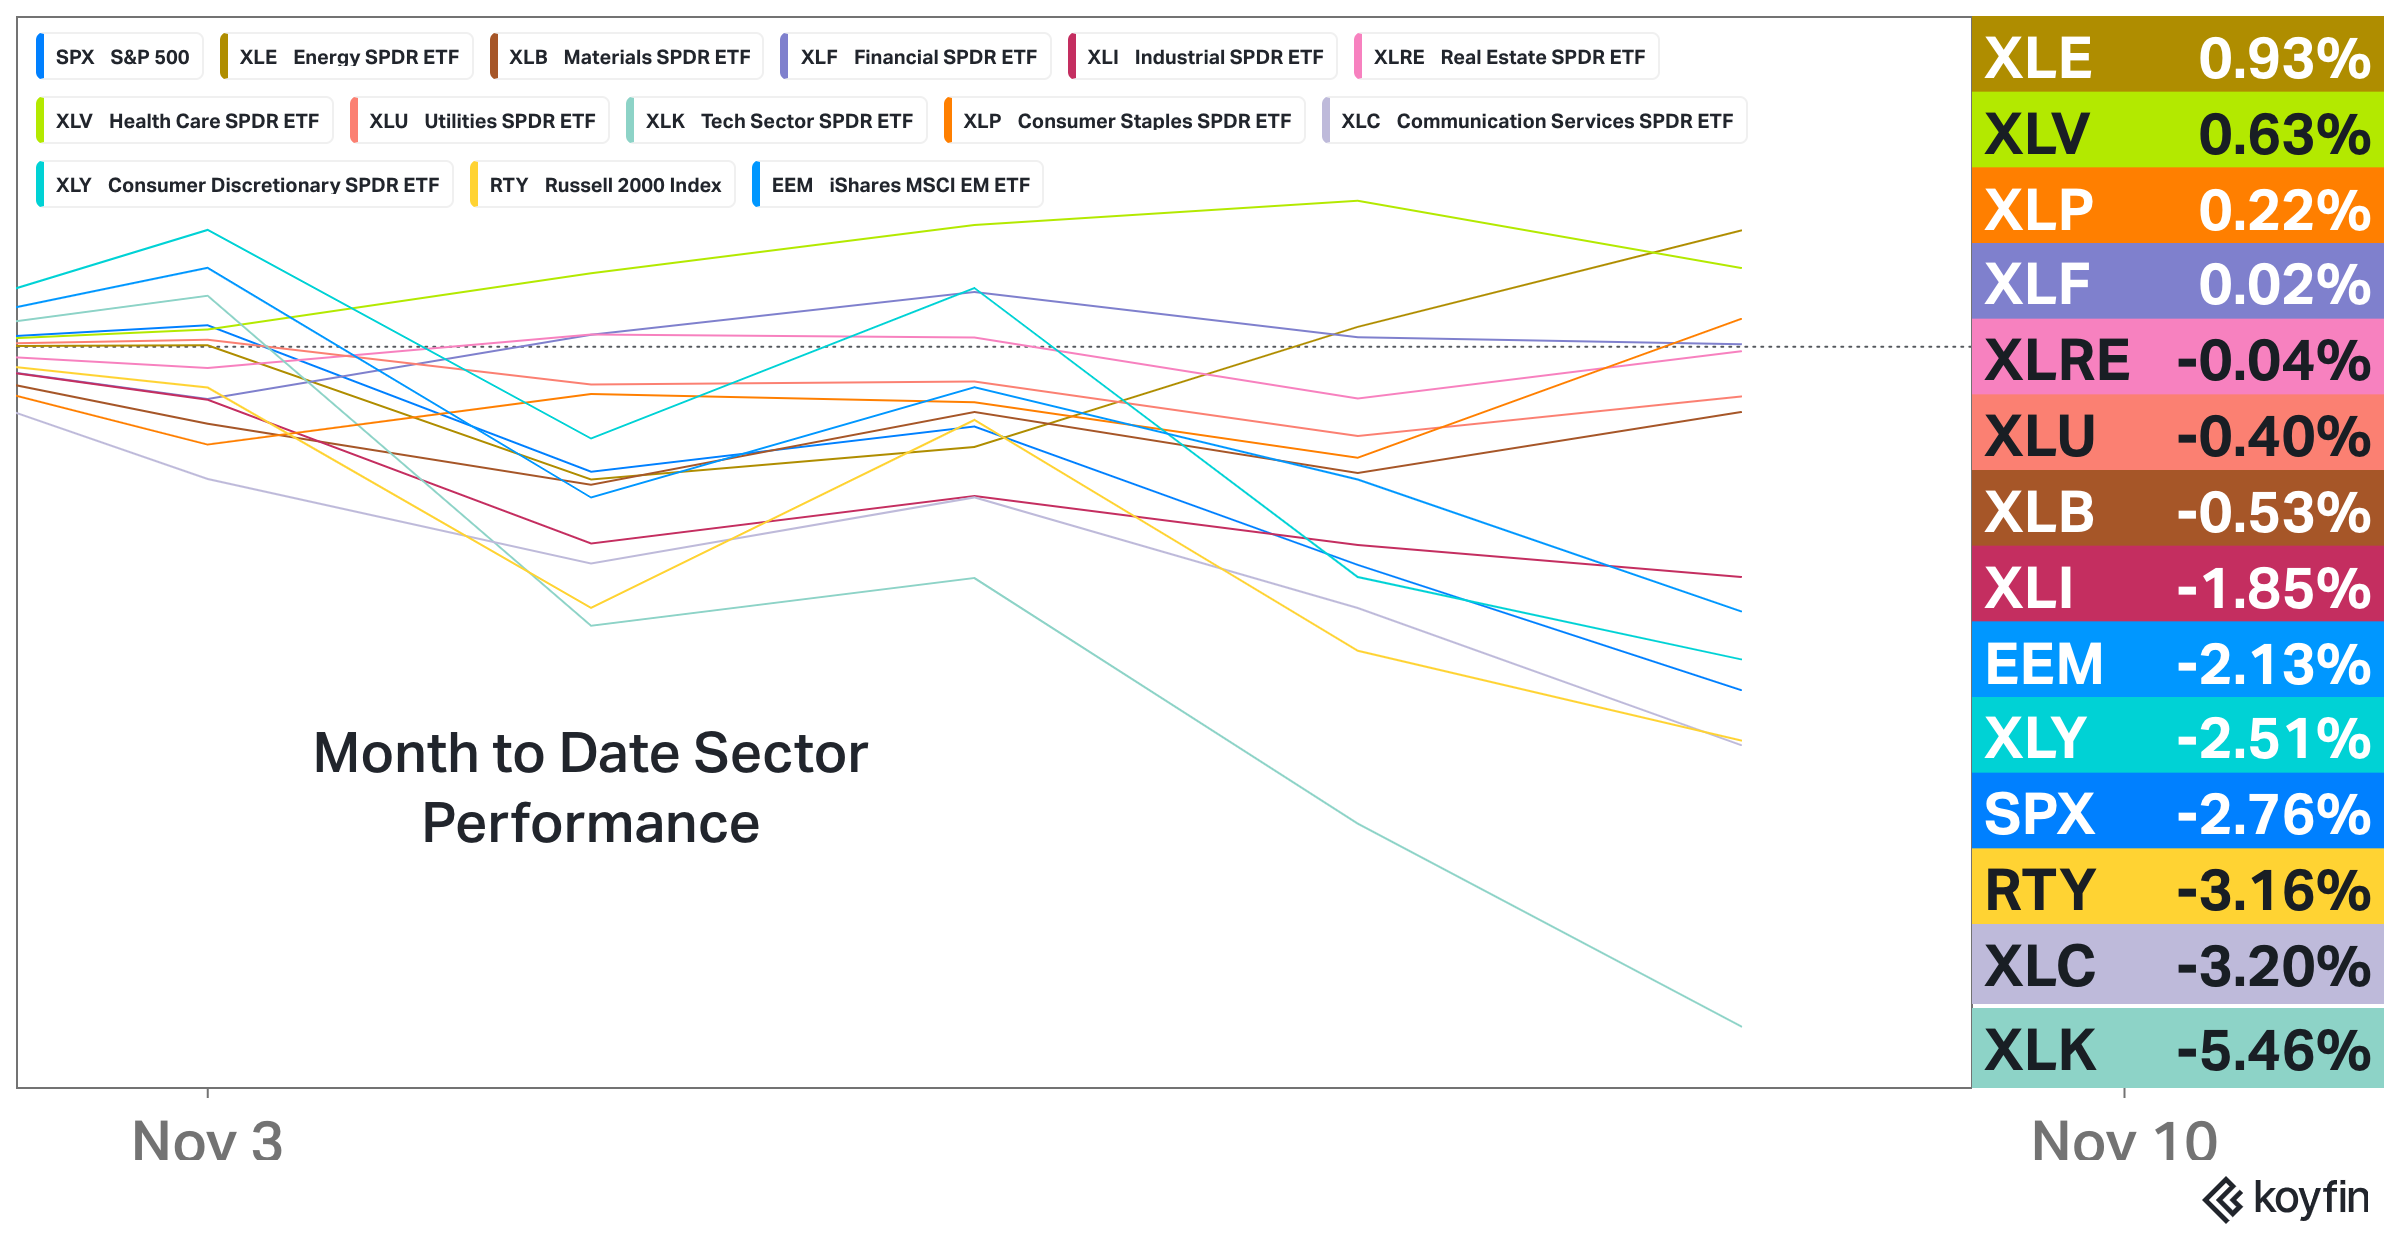Click XLY Consumer Discretionary SPDR ETF legend
The image size is (2400, 1240).
pos(246,185)
